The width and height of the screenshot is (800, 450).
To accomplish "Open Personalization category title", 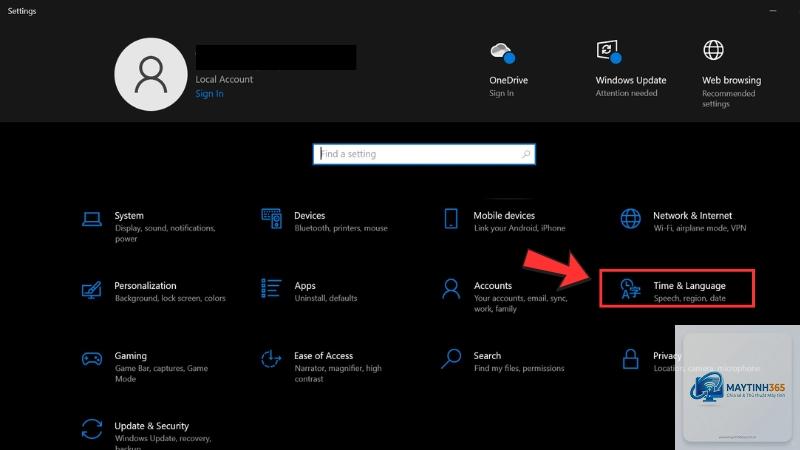I will pyautogui.click(x=145, y=286).
